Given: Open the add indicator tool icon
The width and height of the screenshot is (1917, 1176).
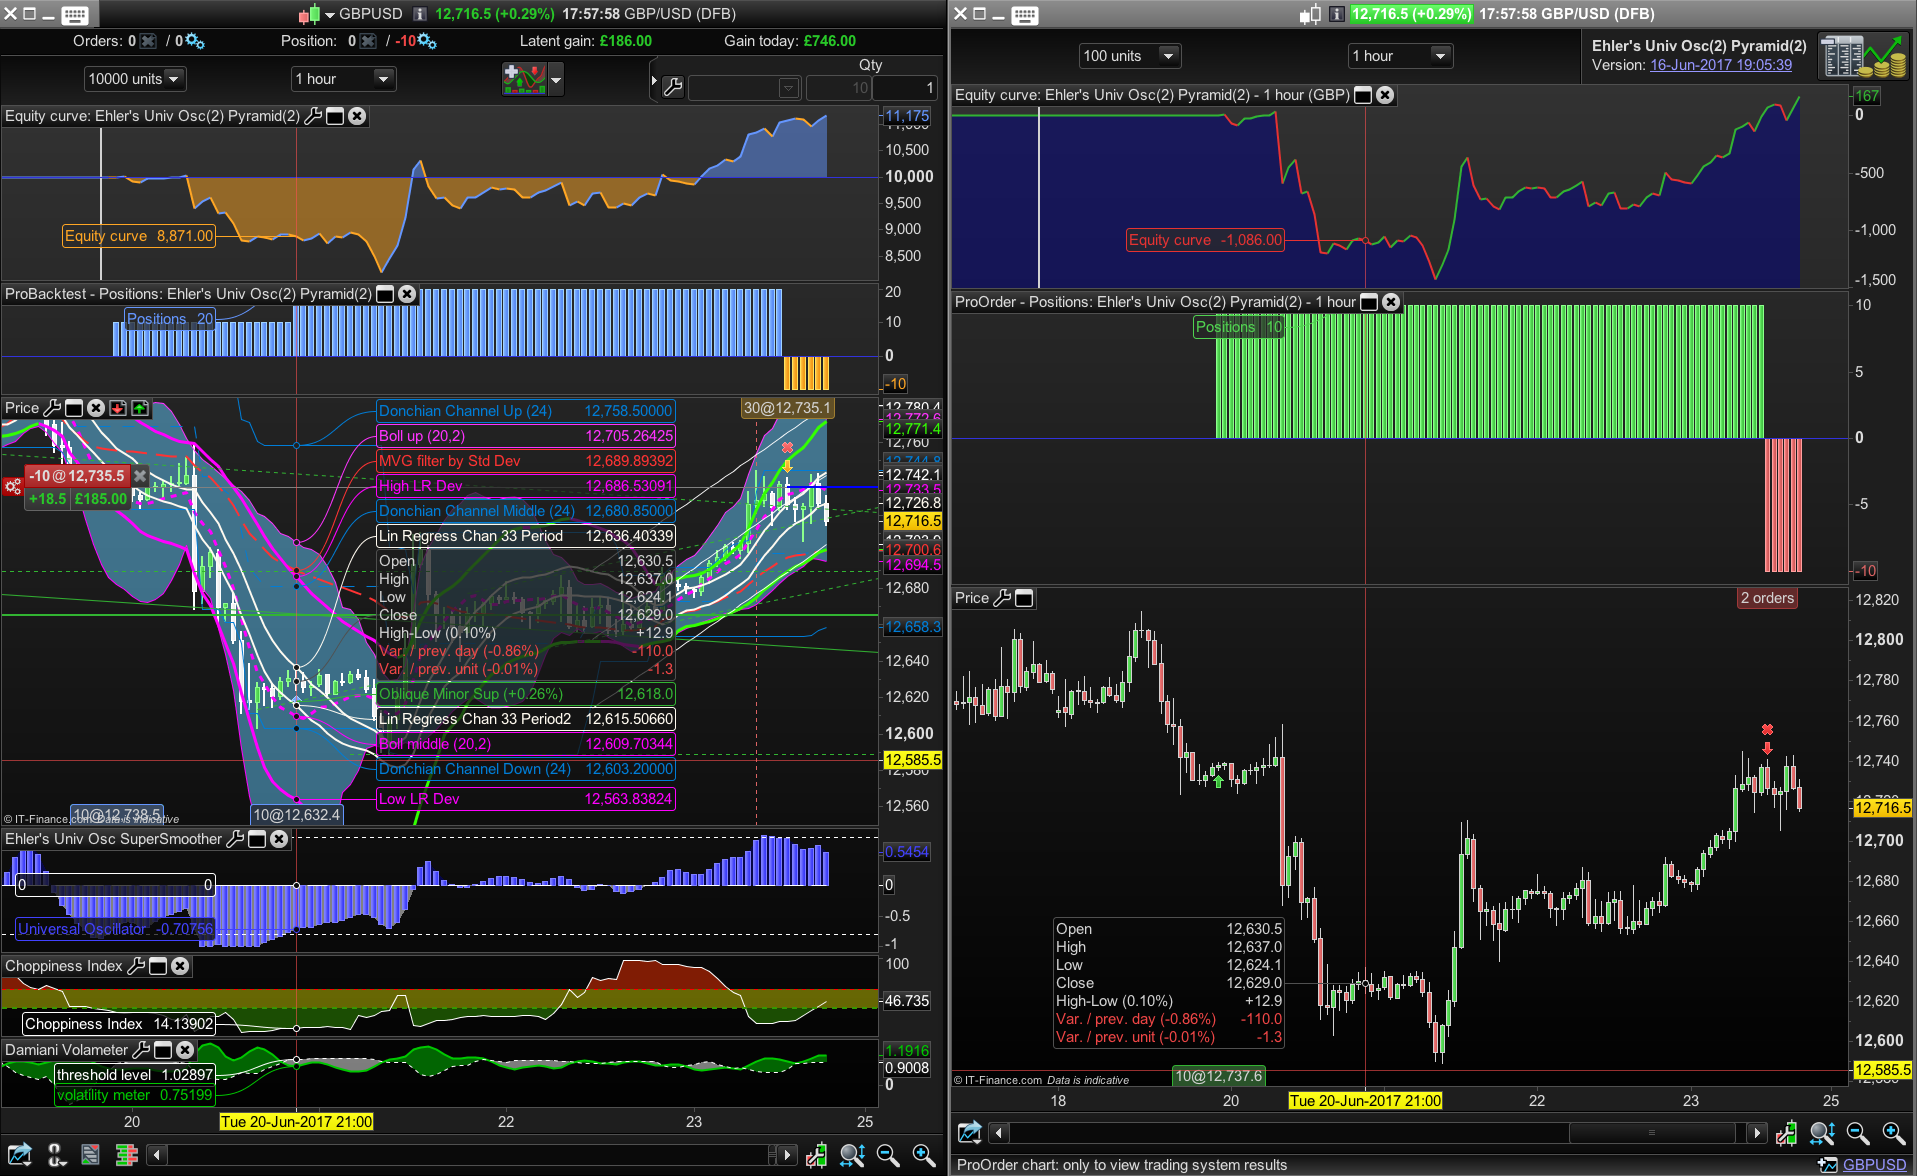Looking at the screenshot, I should 525,79.
